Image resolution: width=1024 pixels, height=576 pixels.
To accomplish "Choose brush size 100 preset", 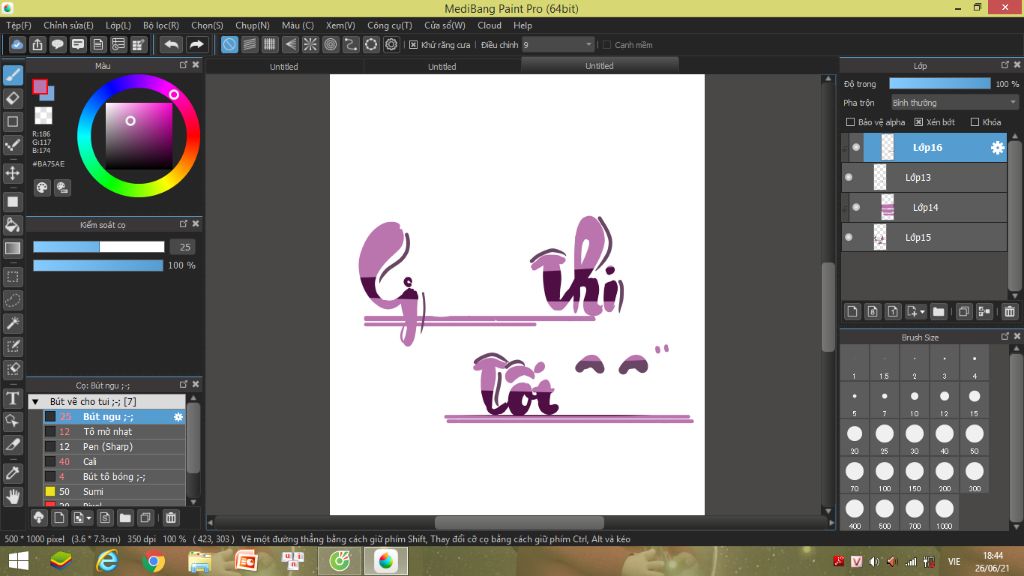I will coord(884,475).
